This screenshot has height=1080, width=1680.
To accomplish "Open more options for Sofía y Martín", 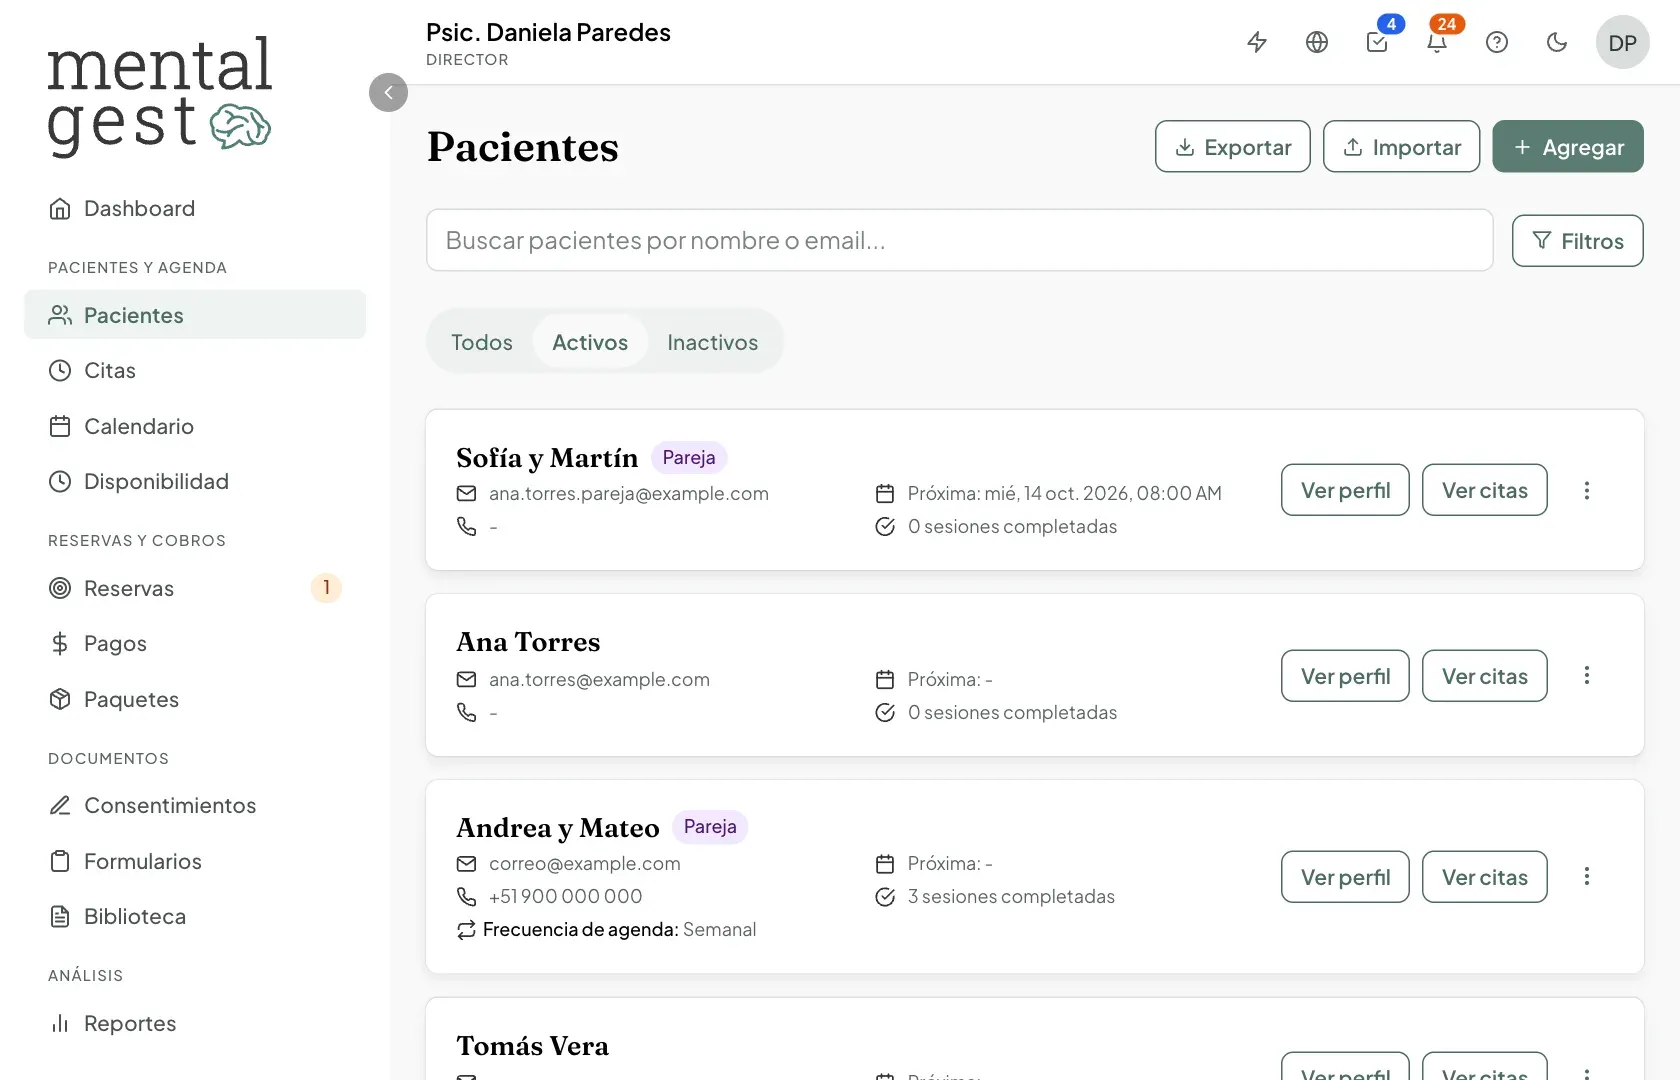I will tap(1587, 490).
